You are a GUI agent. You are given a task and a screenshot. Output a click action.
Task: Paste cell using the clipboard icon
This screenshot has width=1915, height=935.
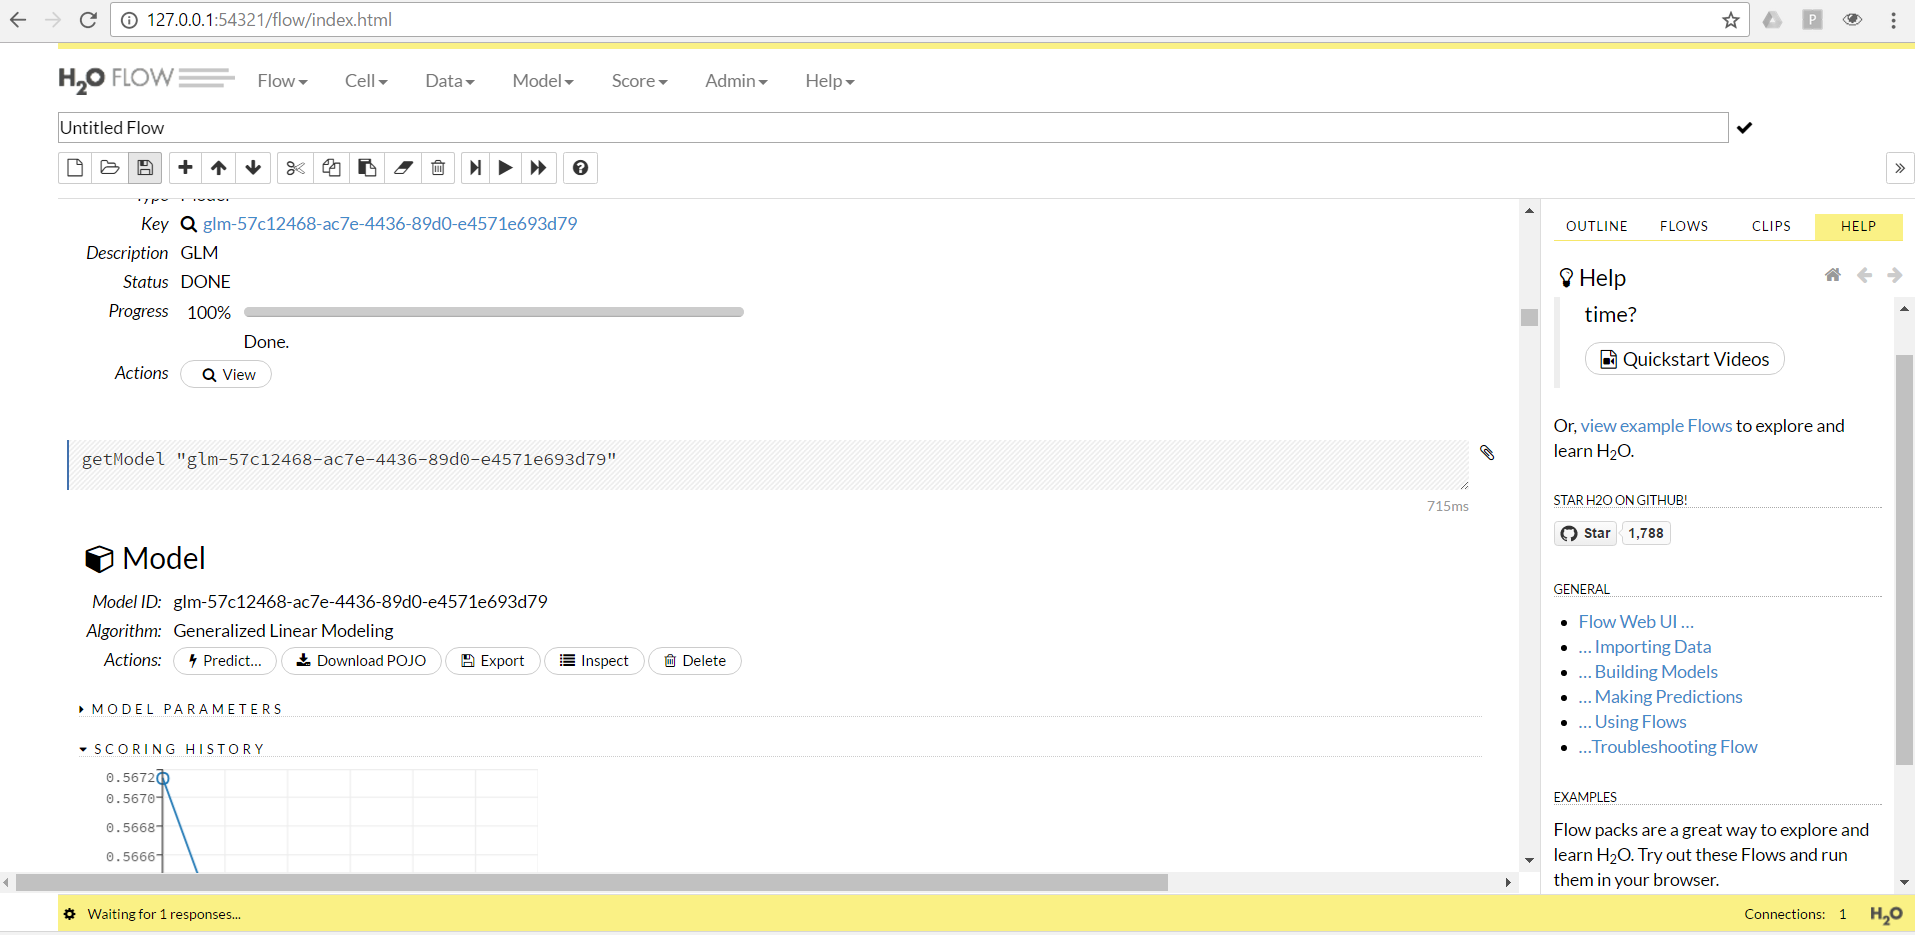367,168
